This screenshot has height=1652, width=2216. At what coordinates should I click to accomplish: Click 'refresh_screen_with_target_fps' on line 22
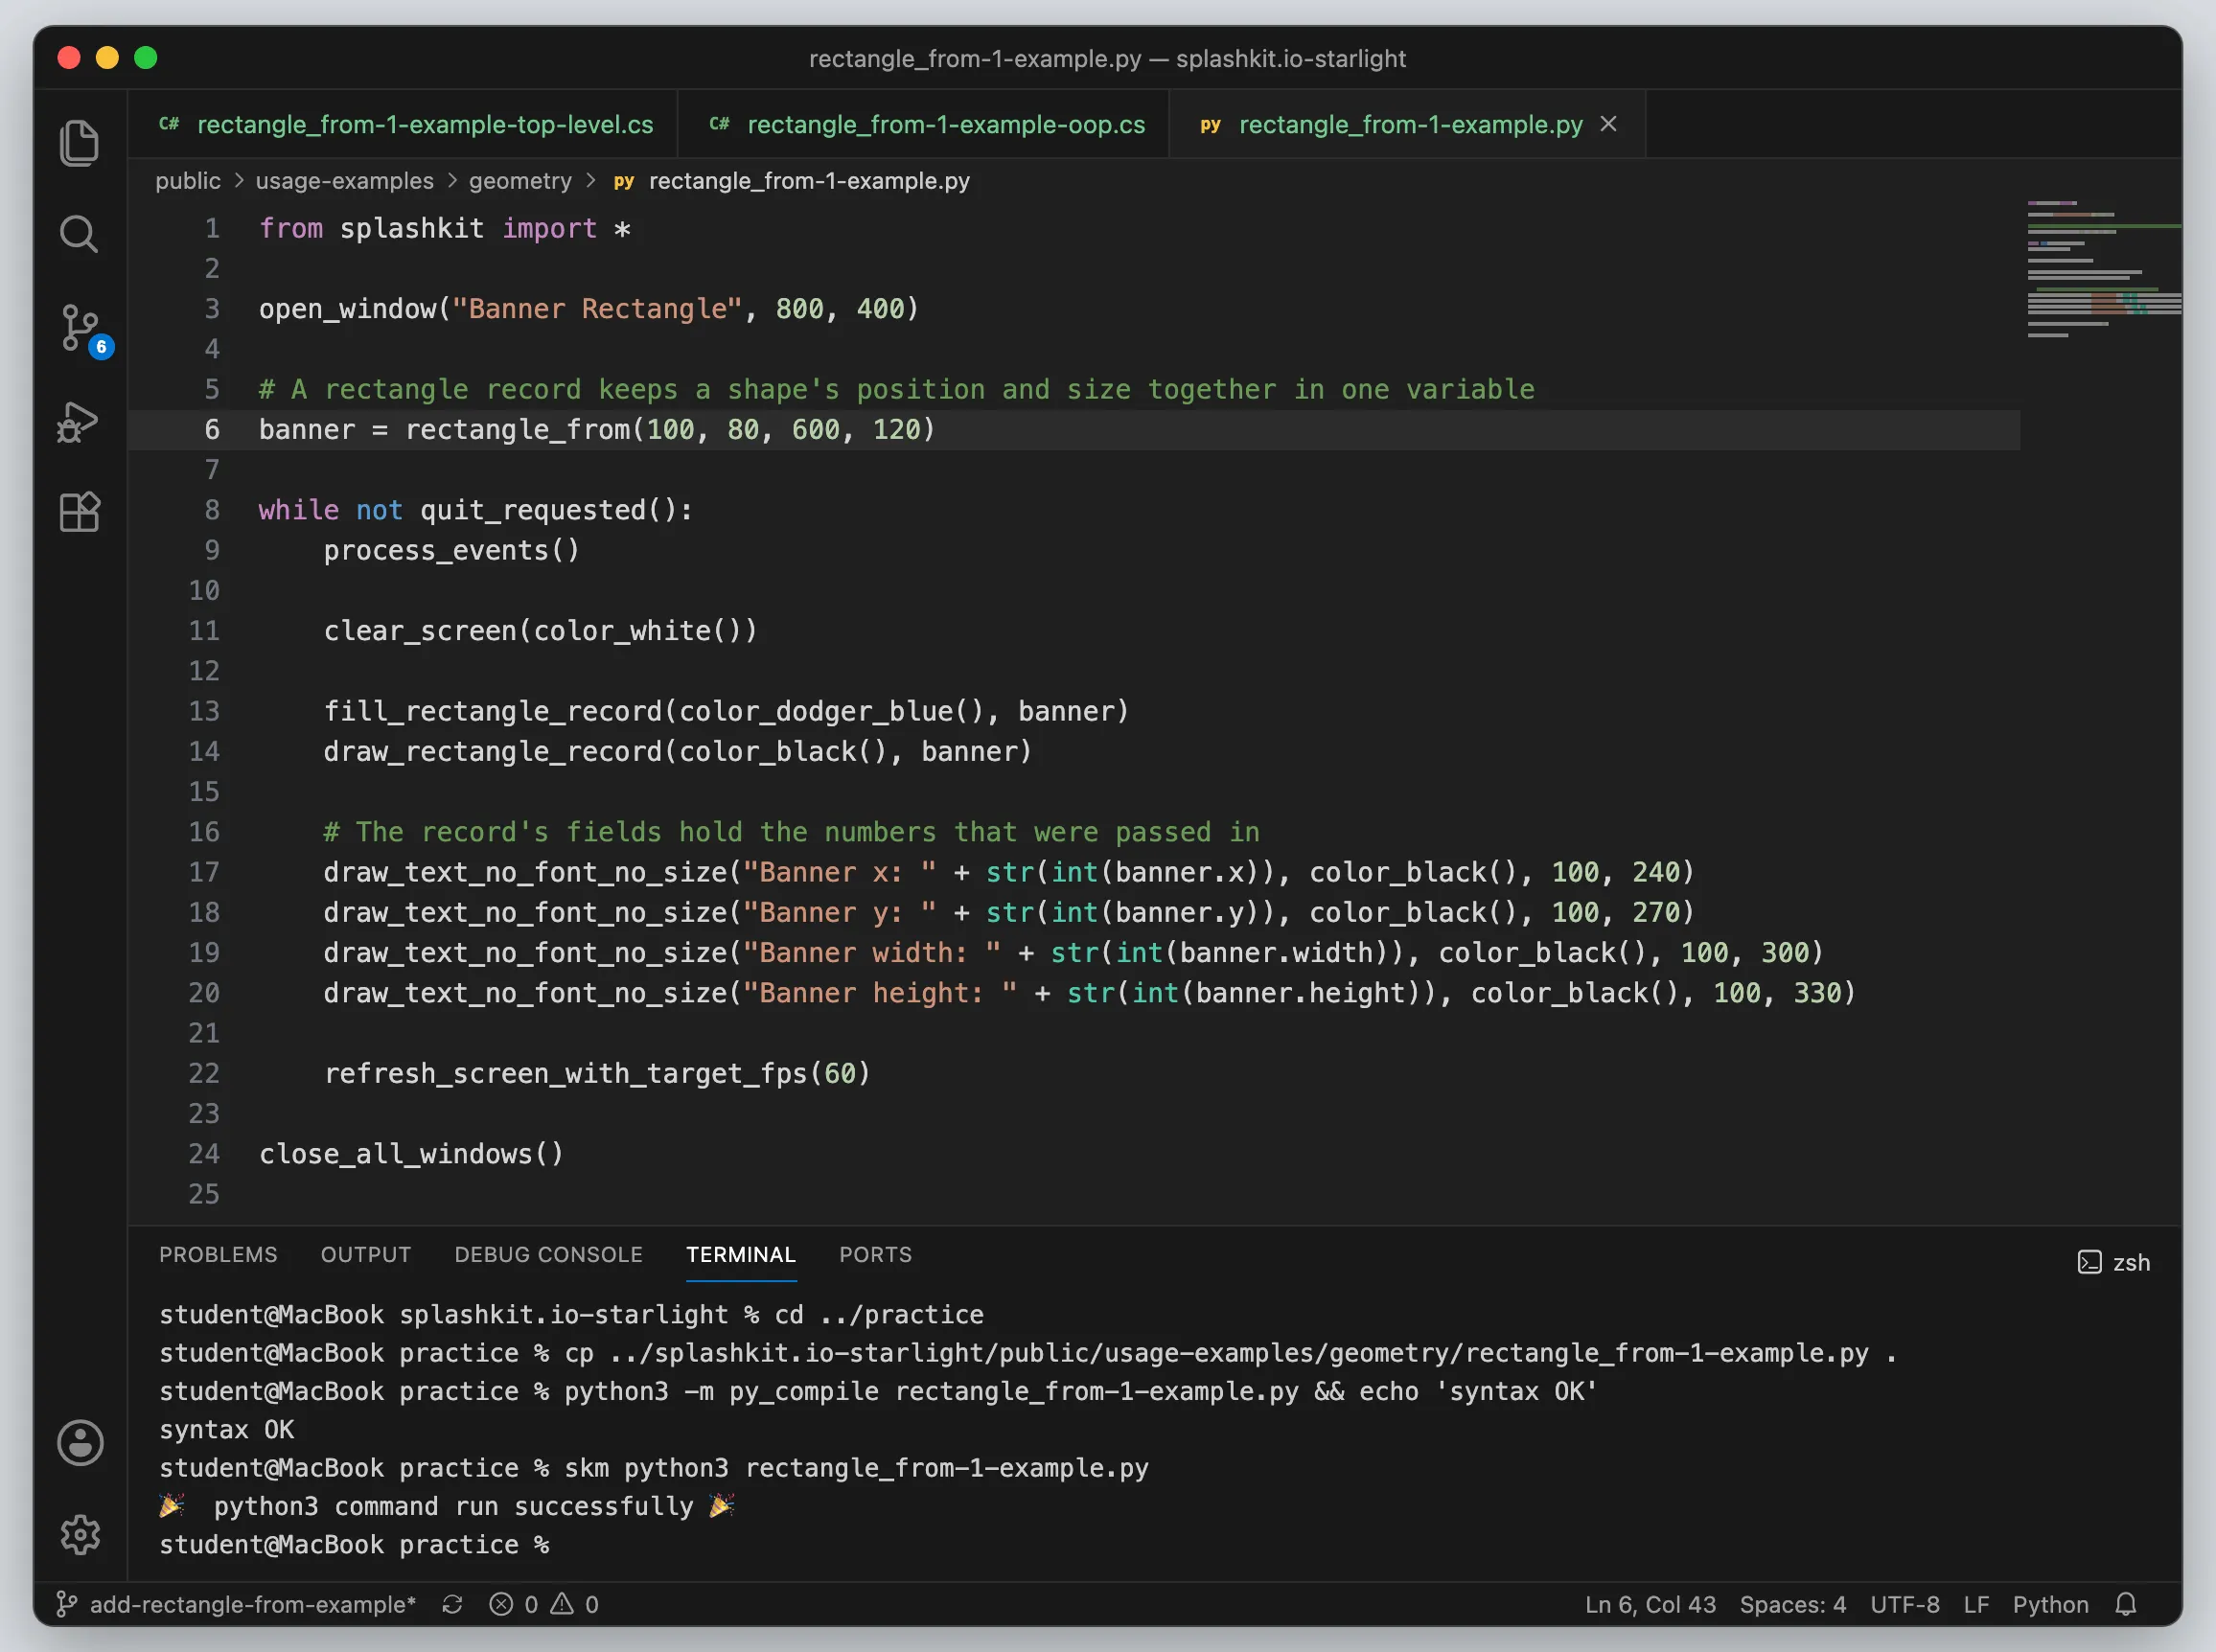(565, 1073)
